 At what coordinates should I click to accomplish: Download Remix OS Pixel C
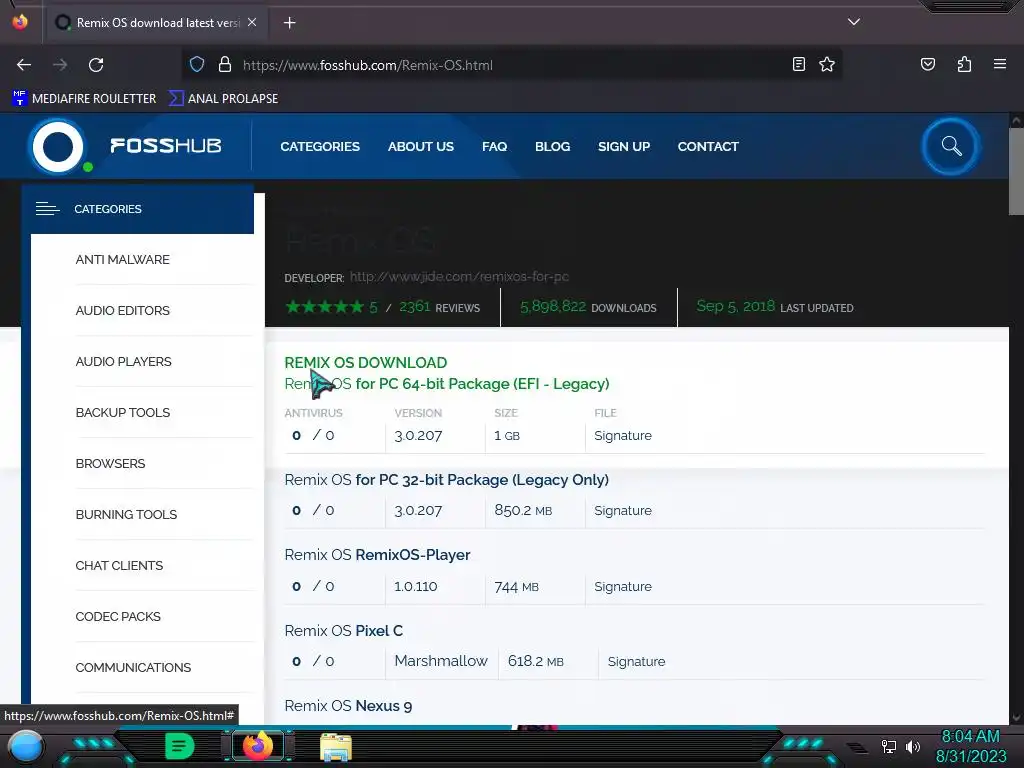point(344,630)
